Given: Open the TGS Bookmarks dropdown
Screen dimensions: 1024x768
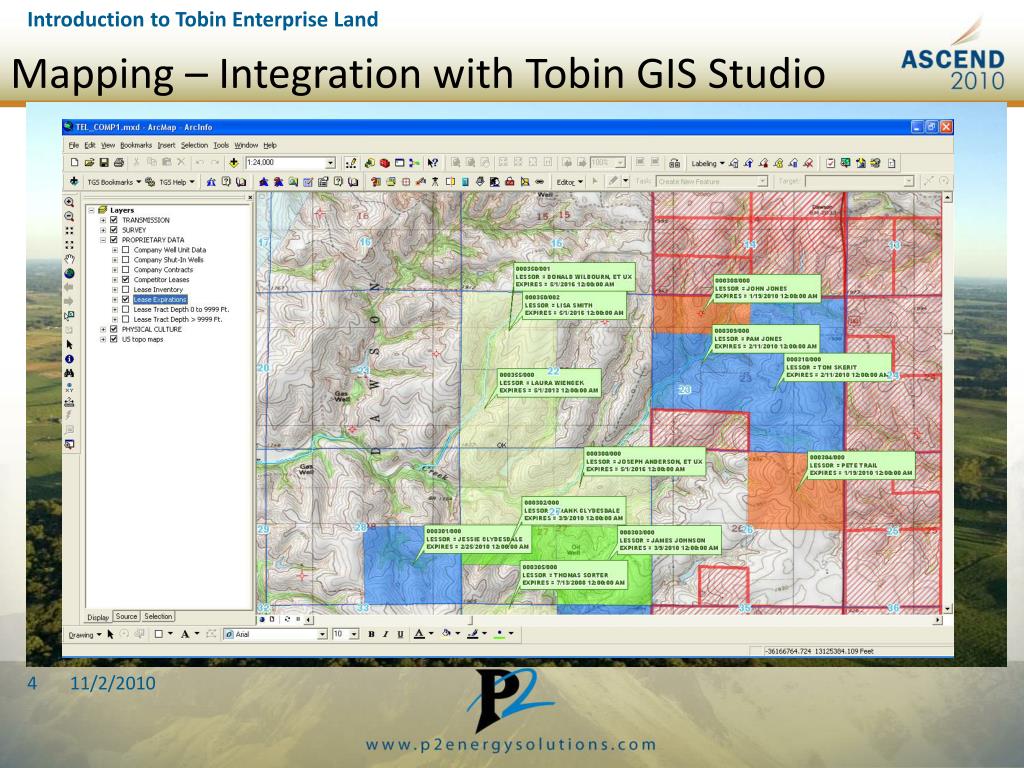Looking at the screenshot, I should (114, 182).
